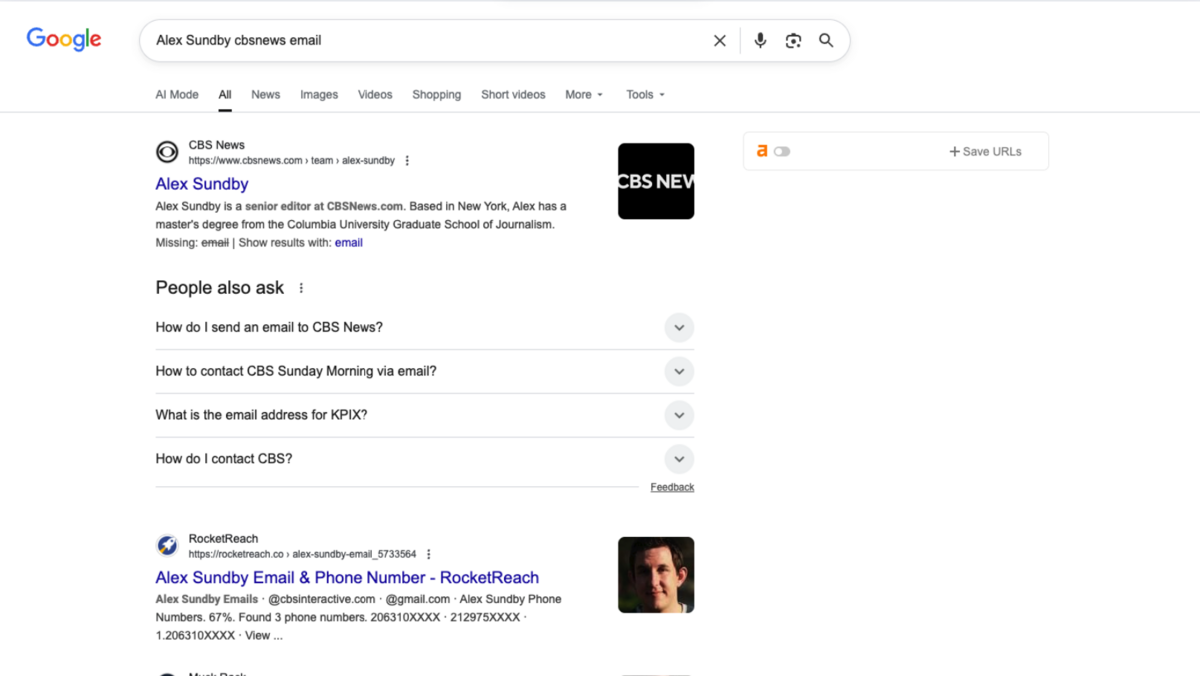Click the RocketReach profile photo thumbnail

(x=655, y=575)
